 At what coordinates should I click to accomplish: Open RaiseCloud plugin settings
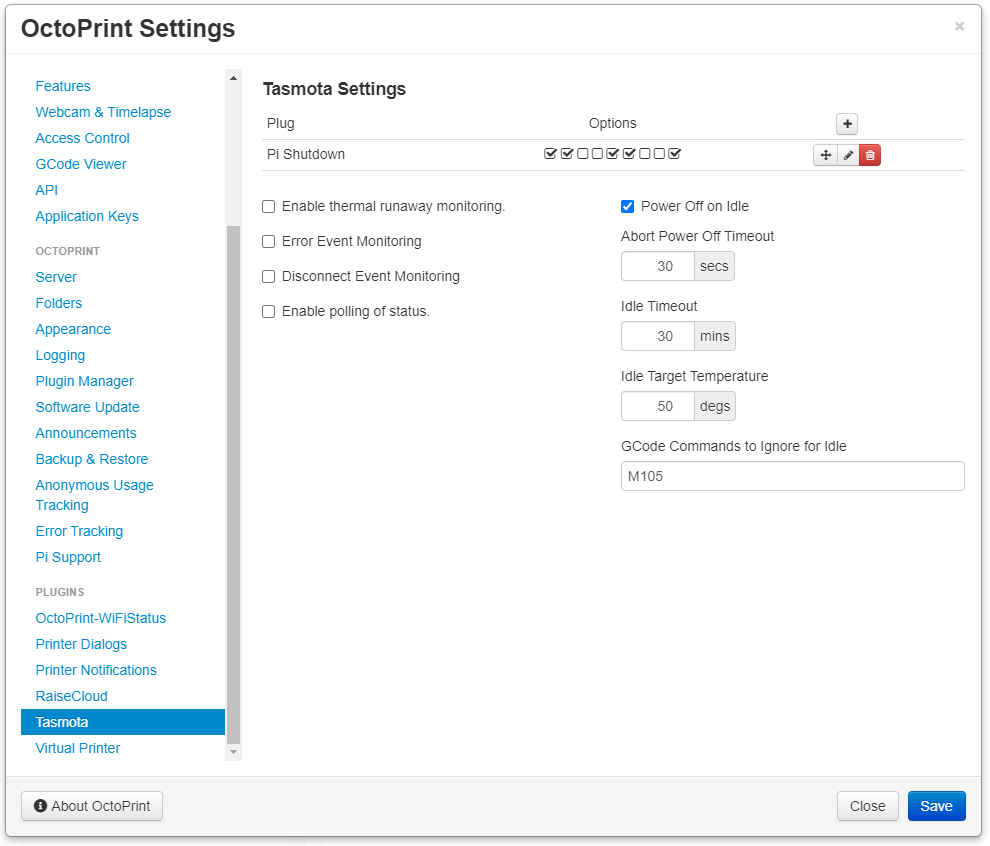[71, 696]
